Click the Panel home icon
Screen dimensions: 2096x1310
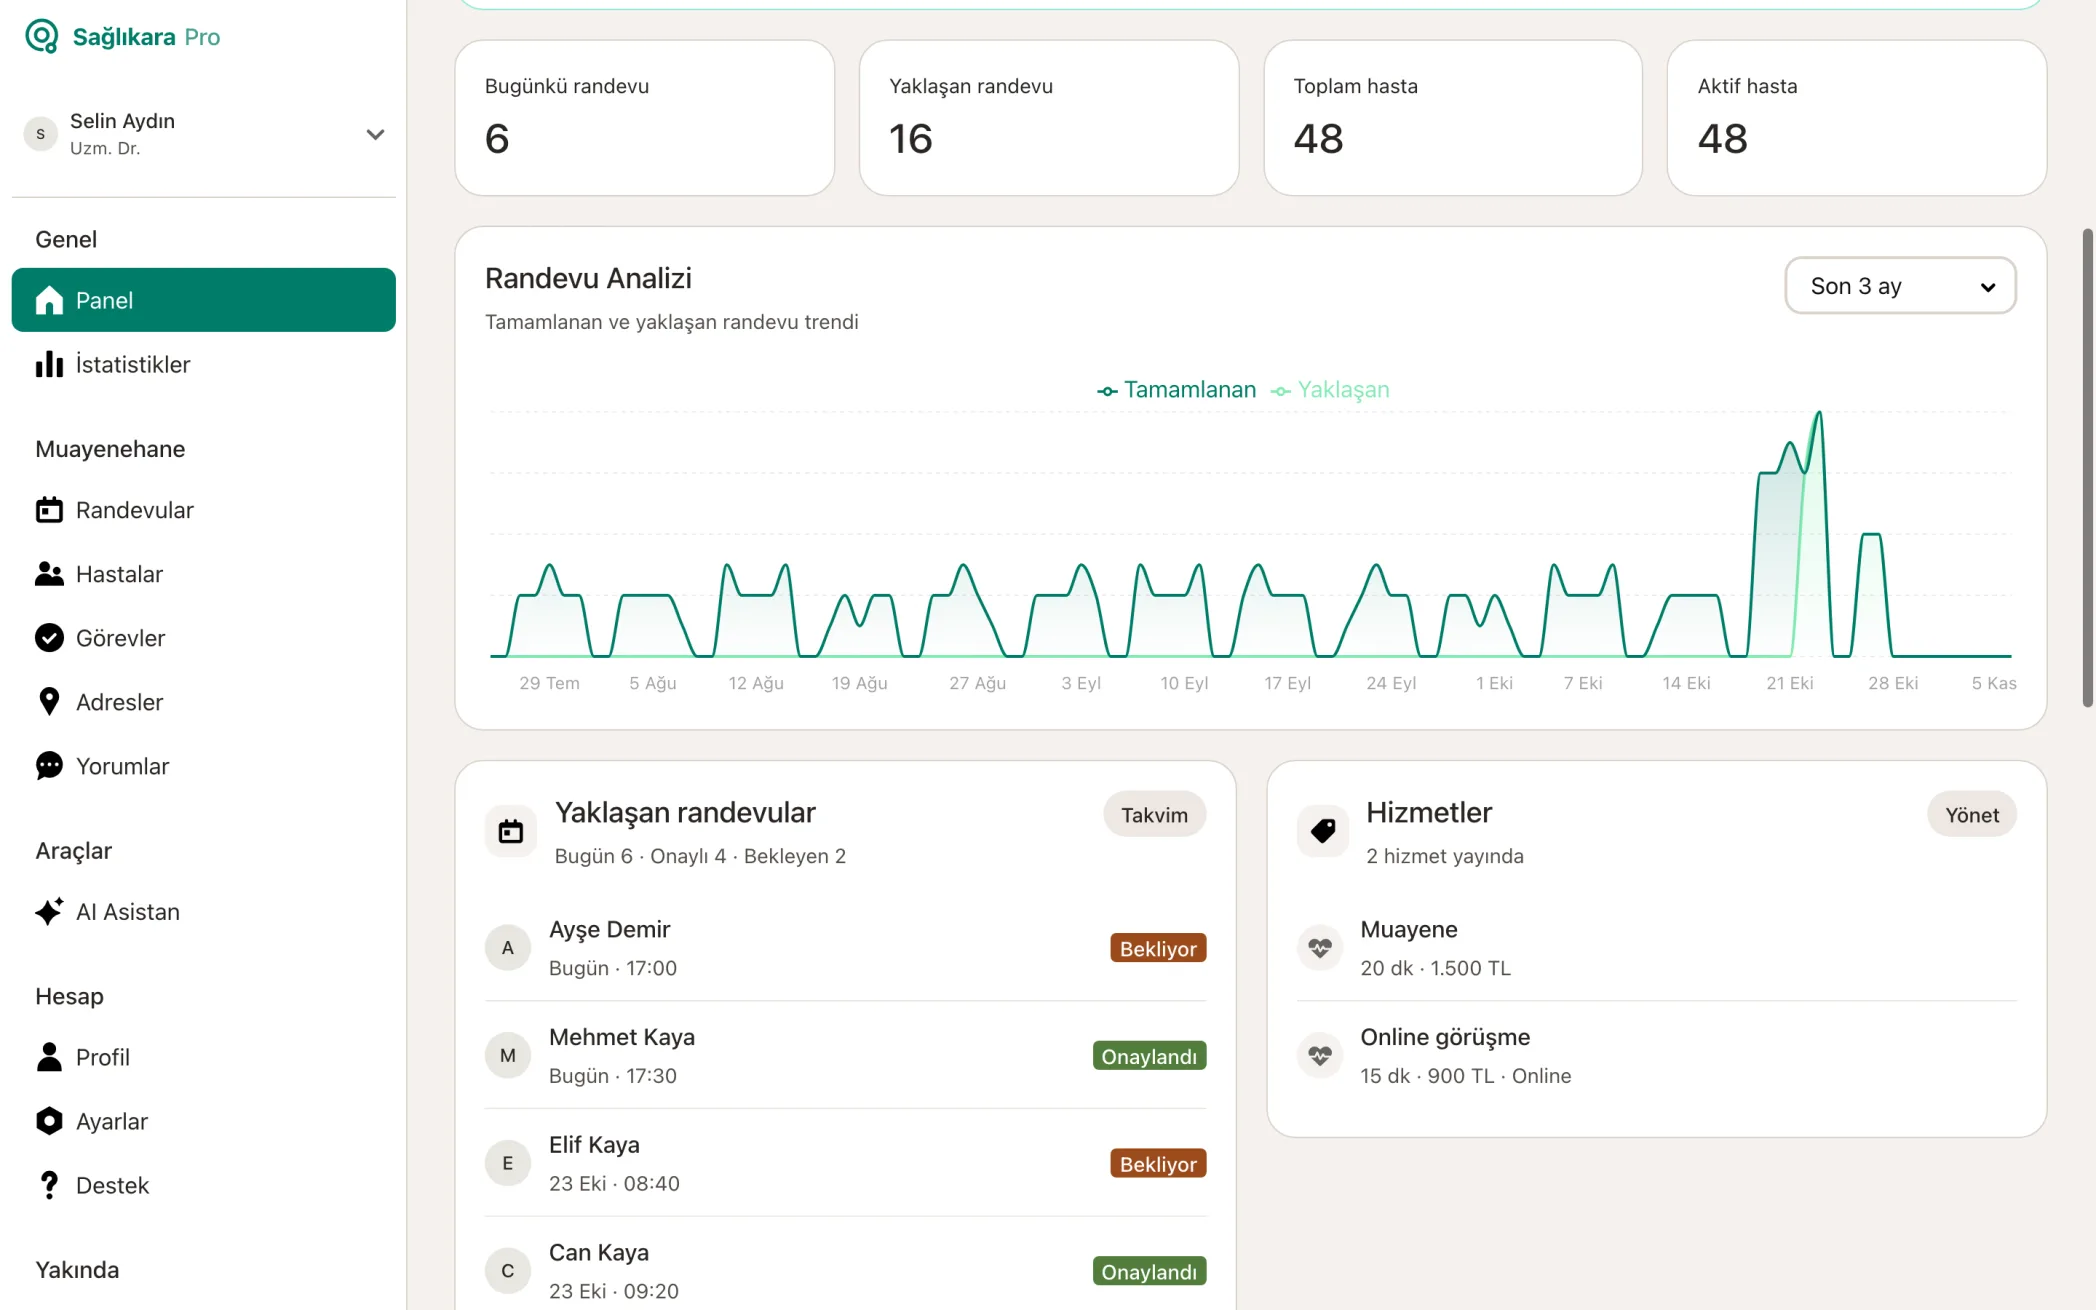[x=49, y=301]
